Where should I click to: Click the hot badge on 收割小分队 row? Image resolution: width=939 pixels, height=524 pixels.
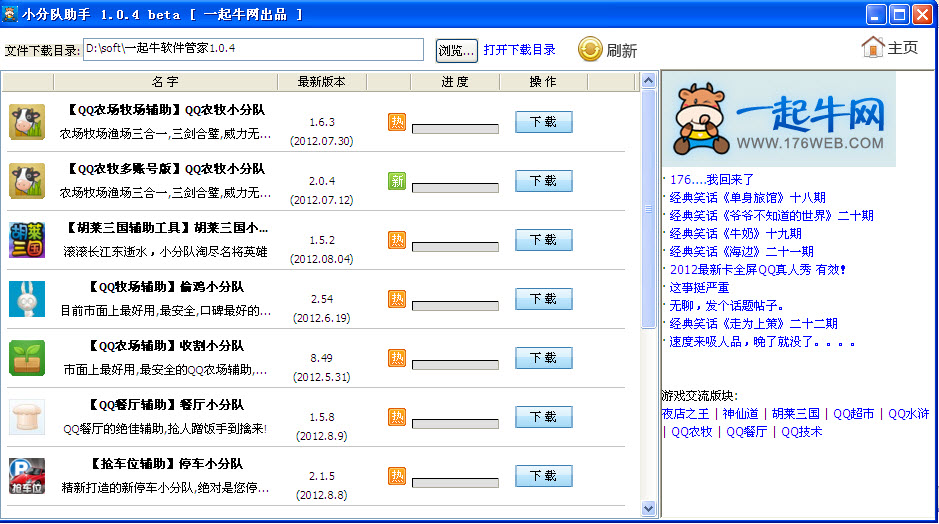(x=397, y=358)
